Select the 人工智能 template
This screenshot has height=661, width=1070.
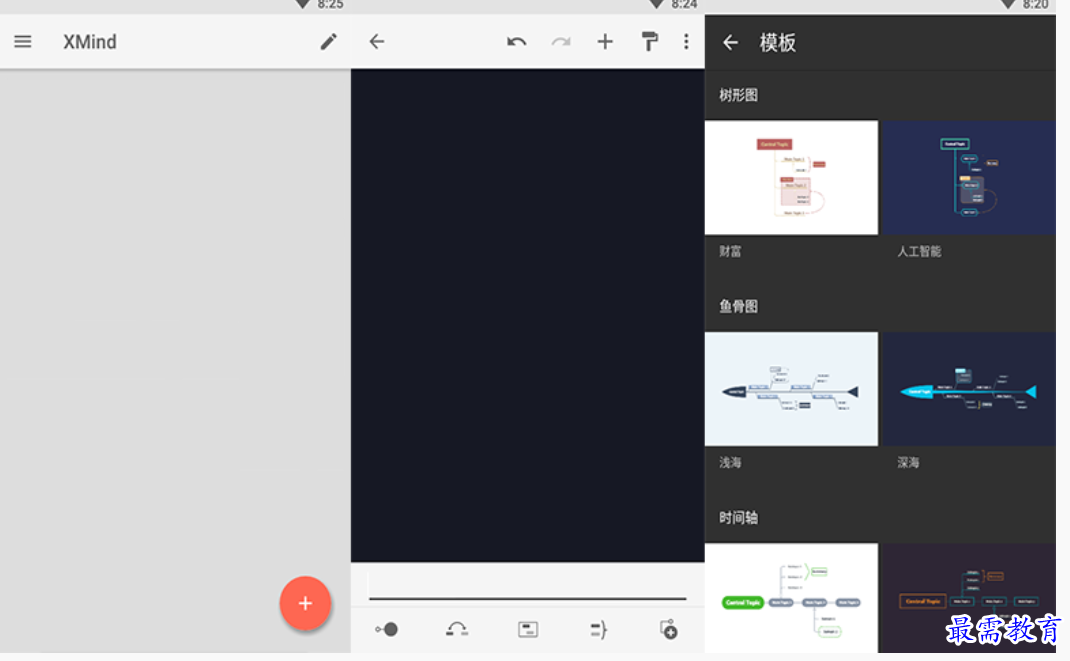pyautogui.click(x=968, y=177)
